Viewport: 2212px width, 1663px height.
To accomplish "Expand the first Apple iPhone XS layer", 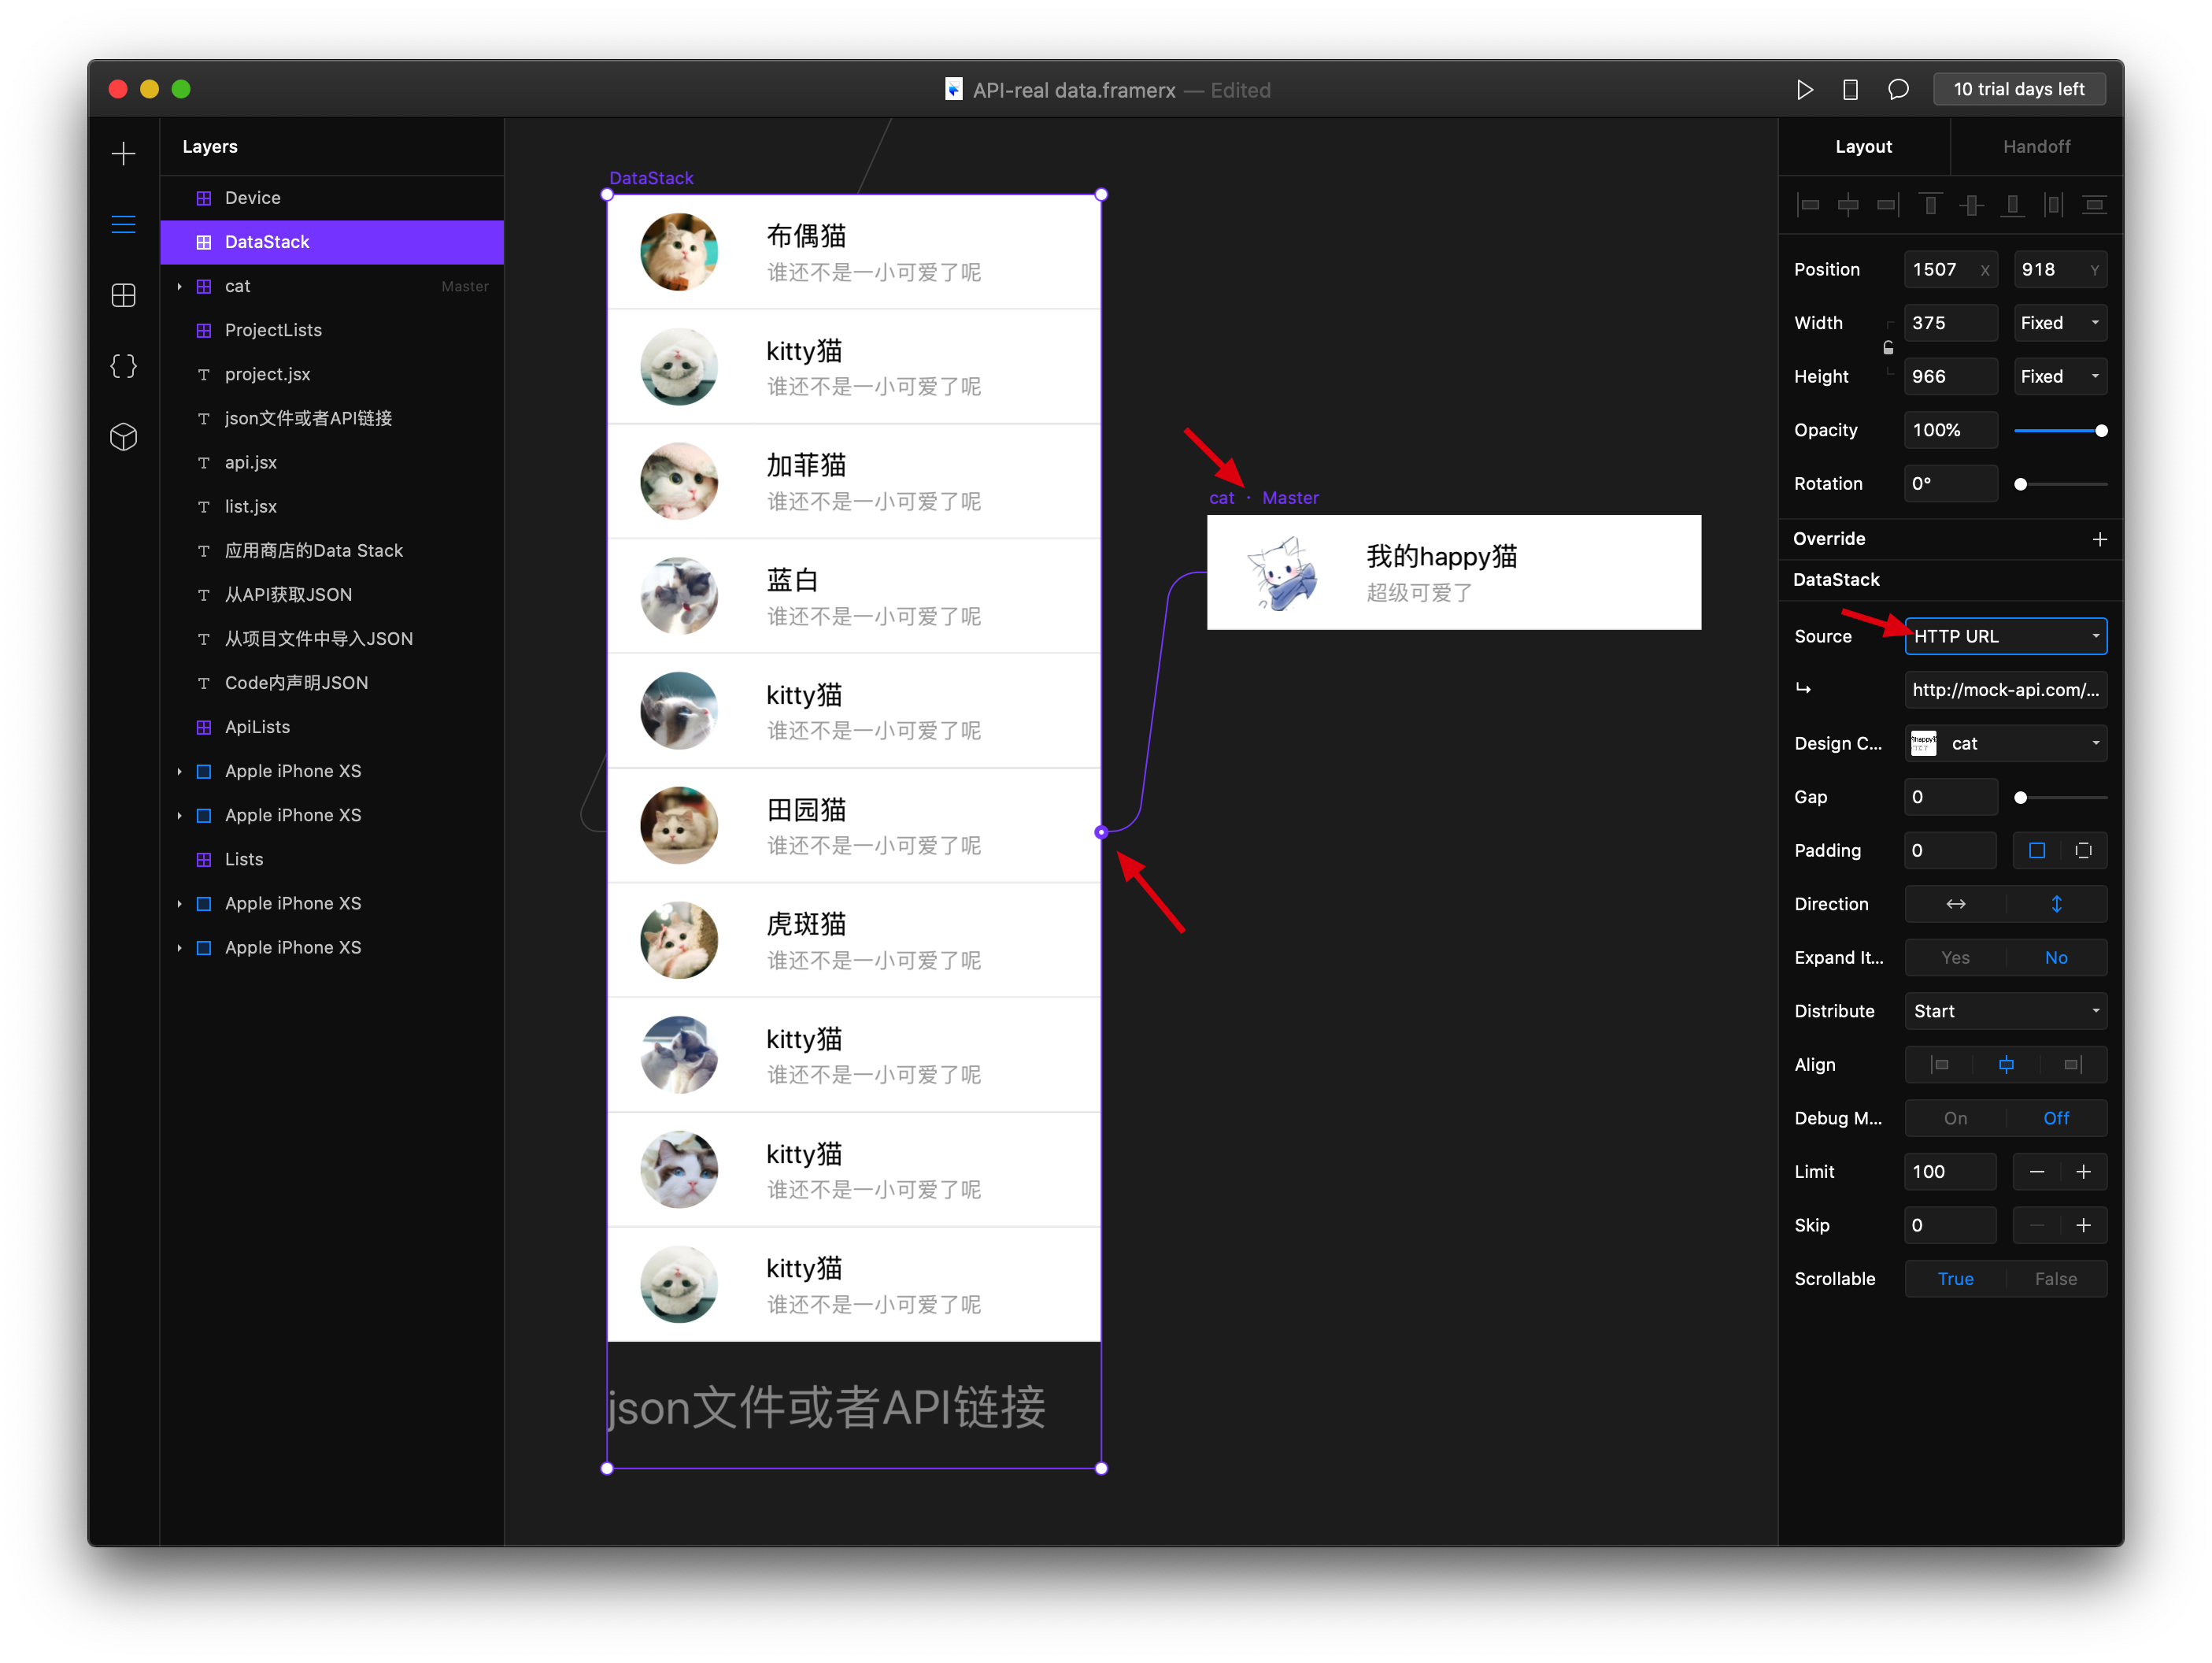I will [179, 771].
